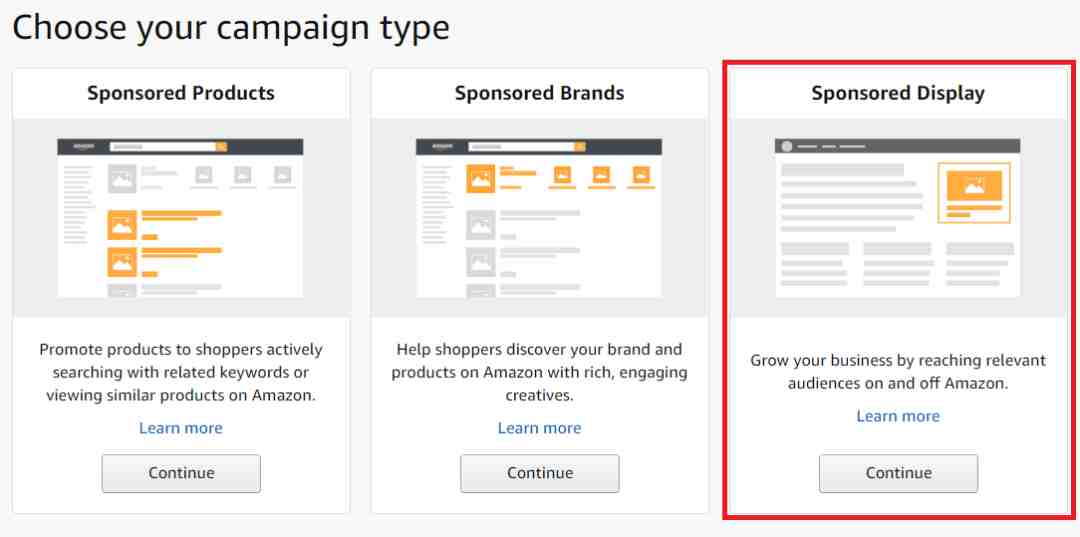Click Continue under Sponsored Products

pos(181,473)
